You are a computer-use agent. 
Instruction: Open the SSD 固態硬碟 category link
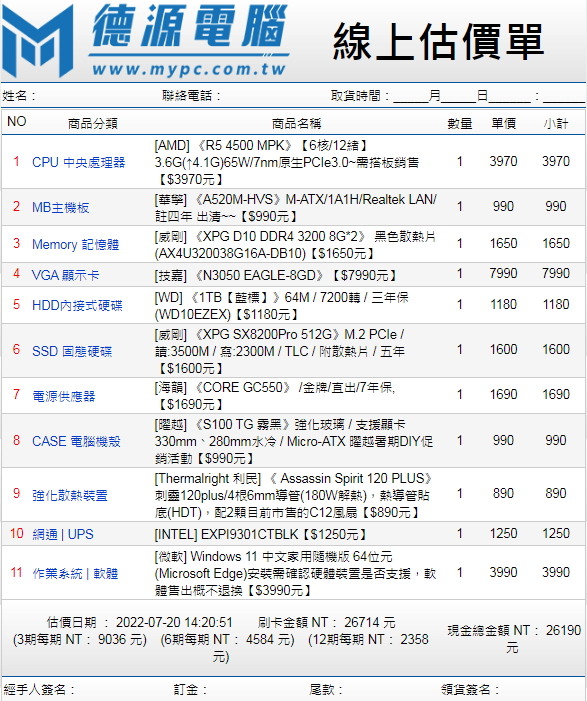(72, 351)
